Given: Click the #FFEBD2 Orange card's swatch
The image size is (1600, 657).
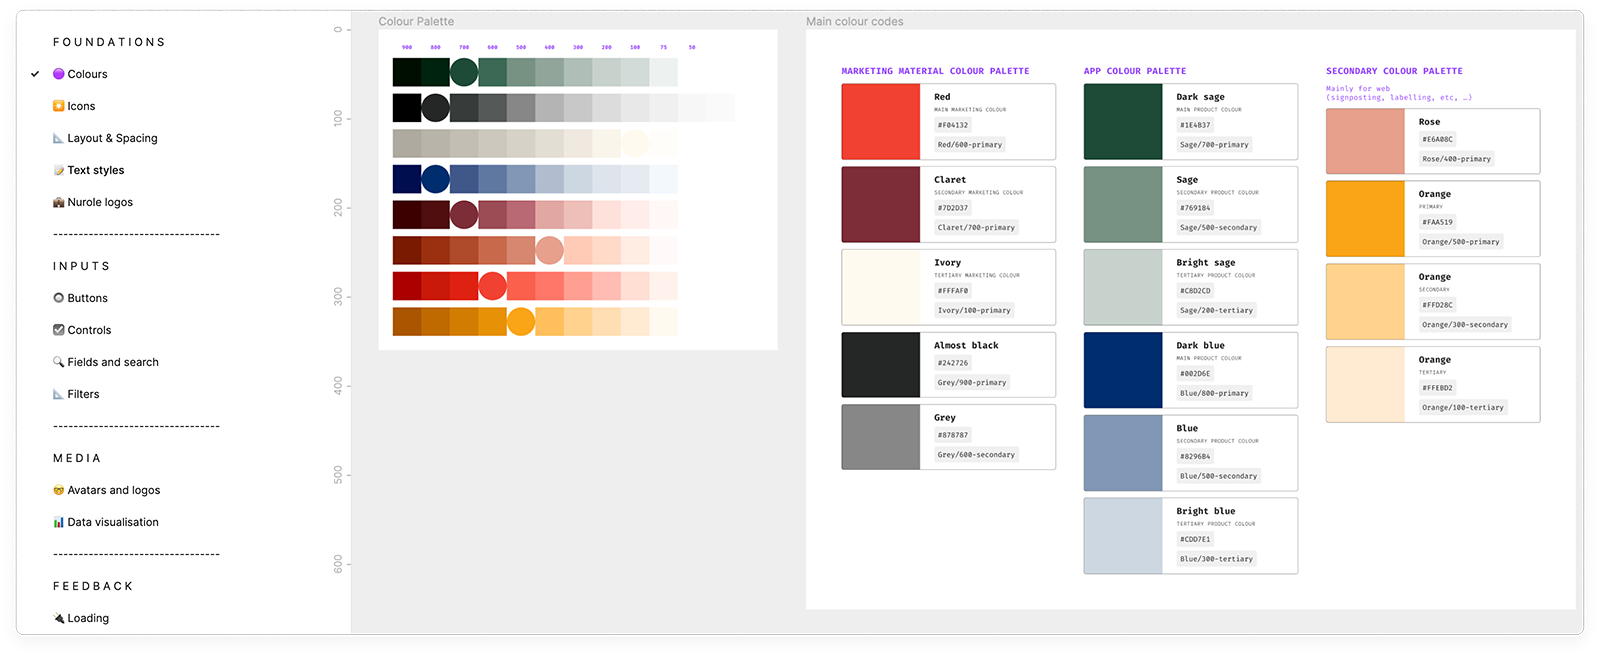Looking at the screenshot, I should pyautogui.click(x=1365, y=385).
